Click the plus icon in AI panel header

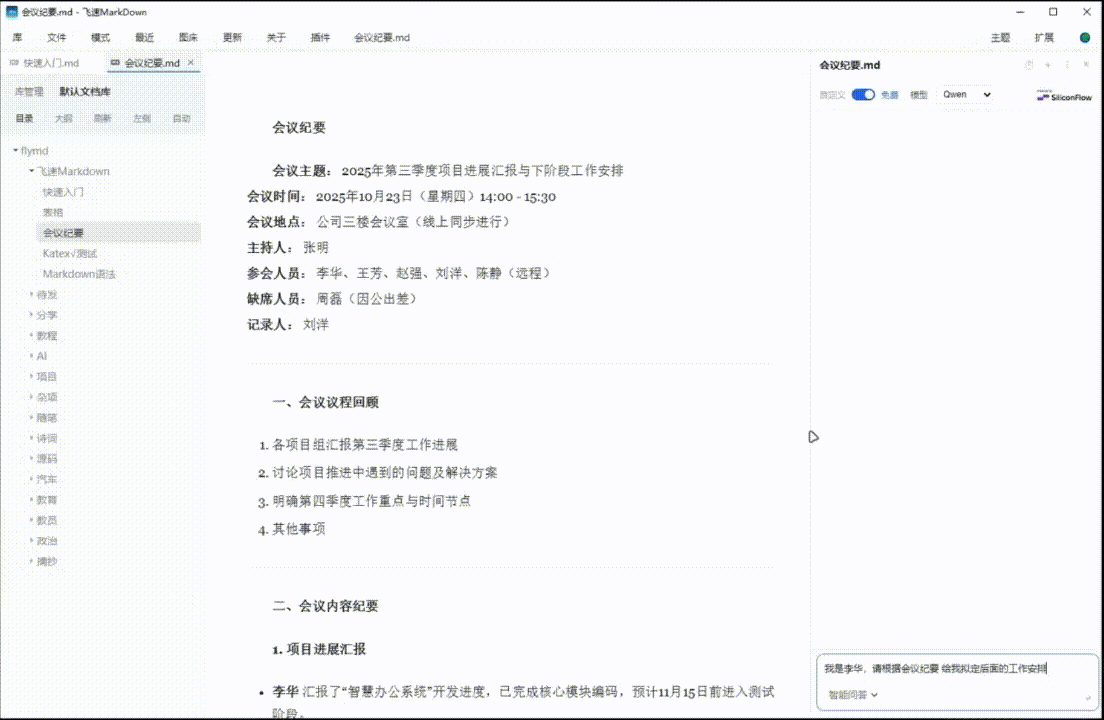click(x=1048, y=65)
